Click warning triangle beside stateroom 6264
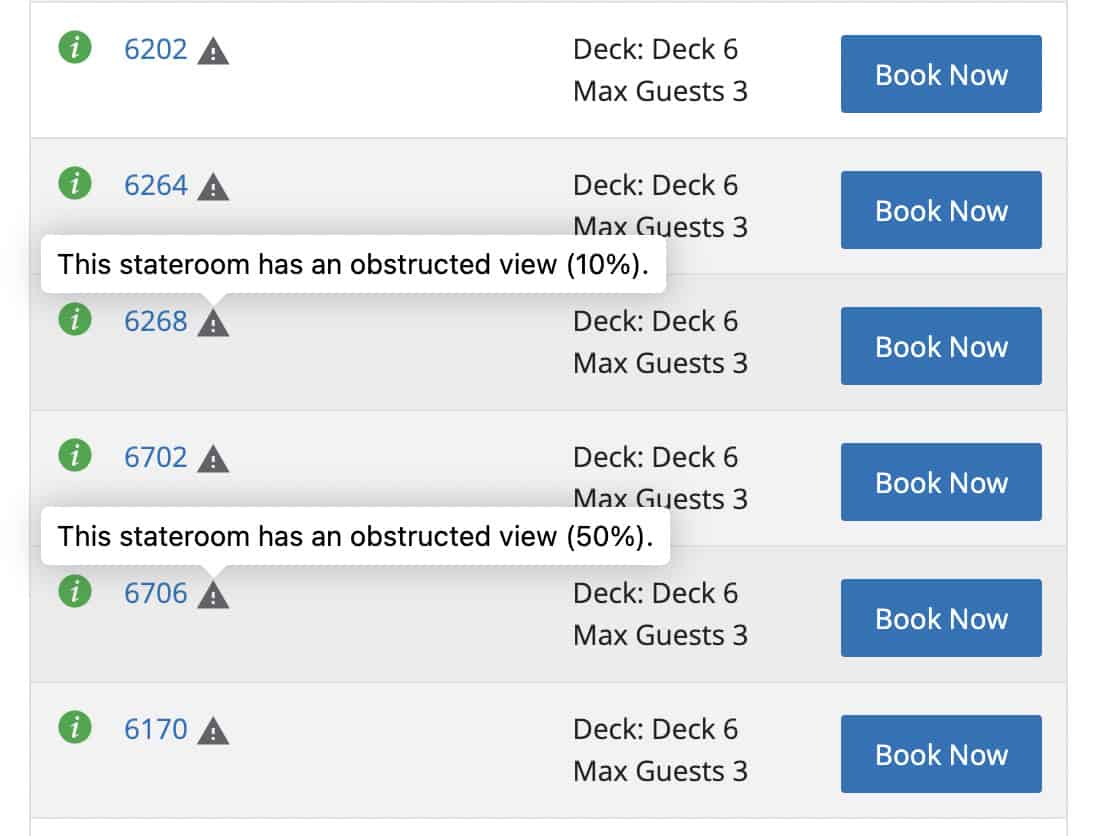1097x836 pixels. 213,187
